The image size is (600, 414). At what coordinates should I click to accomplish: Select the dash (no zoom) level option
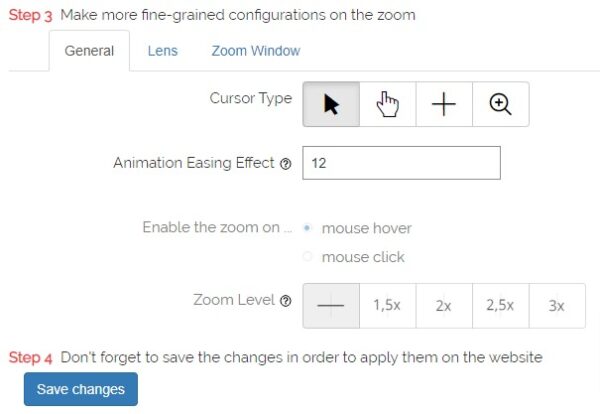tap(331, 306)
